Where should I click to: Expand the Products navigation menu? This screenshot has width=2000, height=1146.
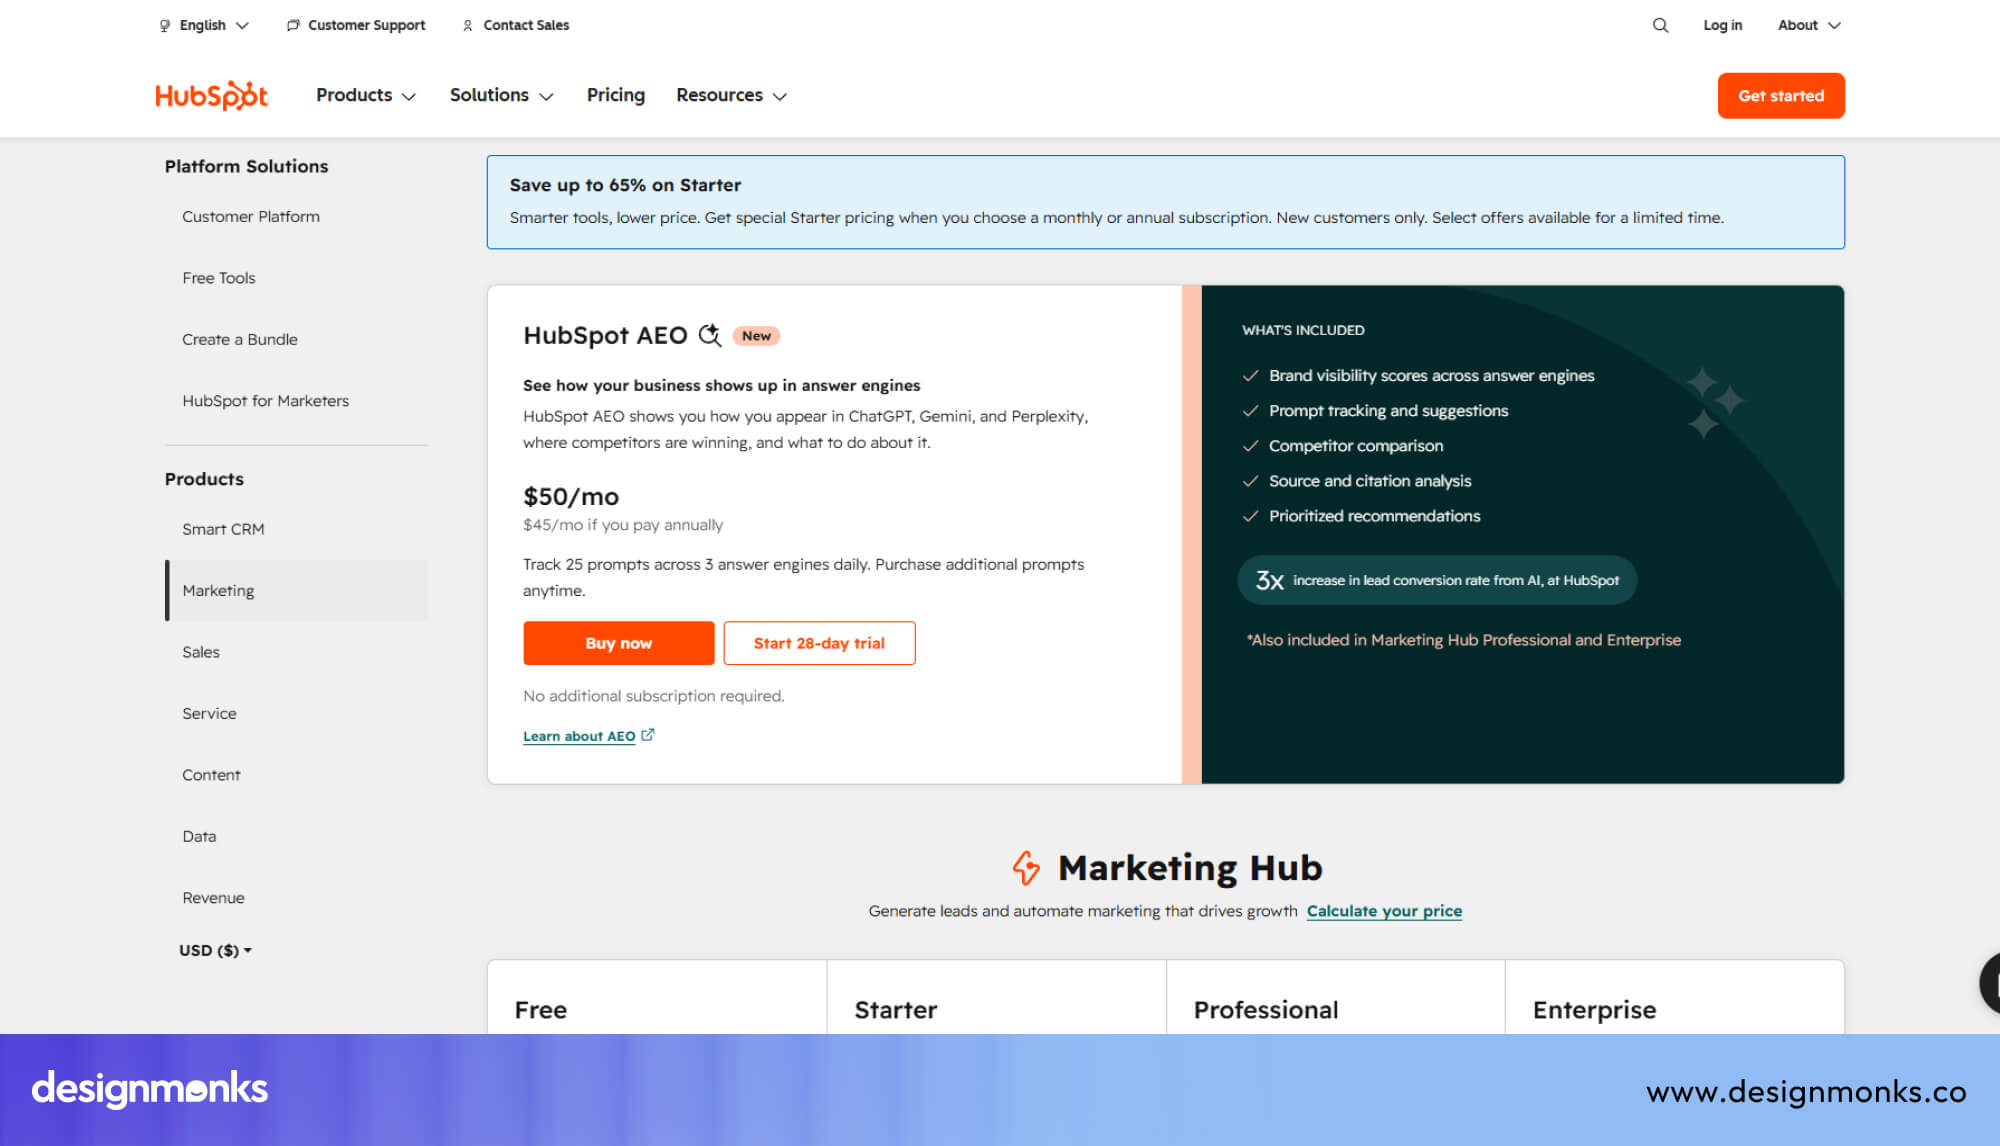coord(366,95)
